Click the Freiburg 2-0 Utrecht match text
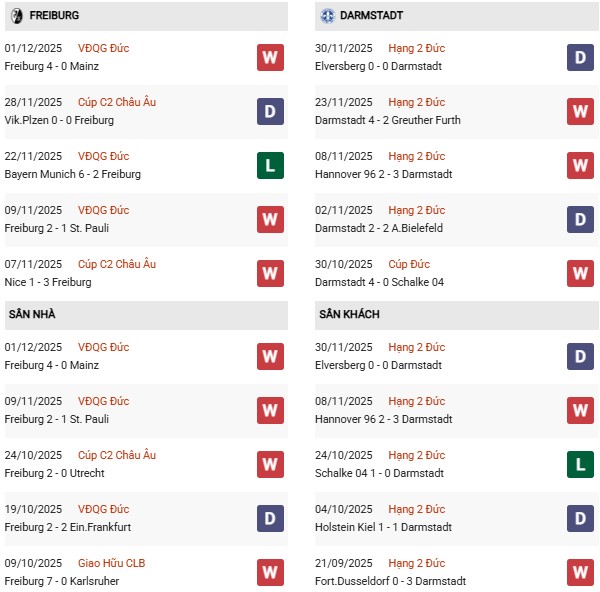Screen dimensions: 600x592 (x=54, y=473)
